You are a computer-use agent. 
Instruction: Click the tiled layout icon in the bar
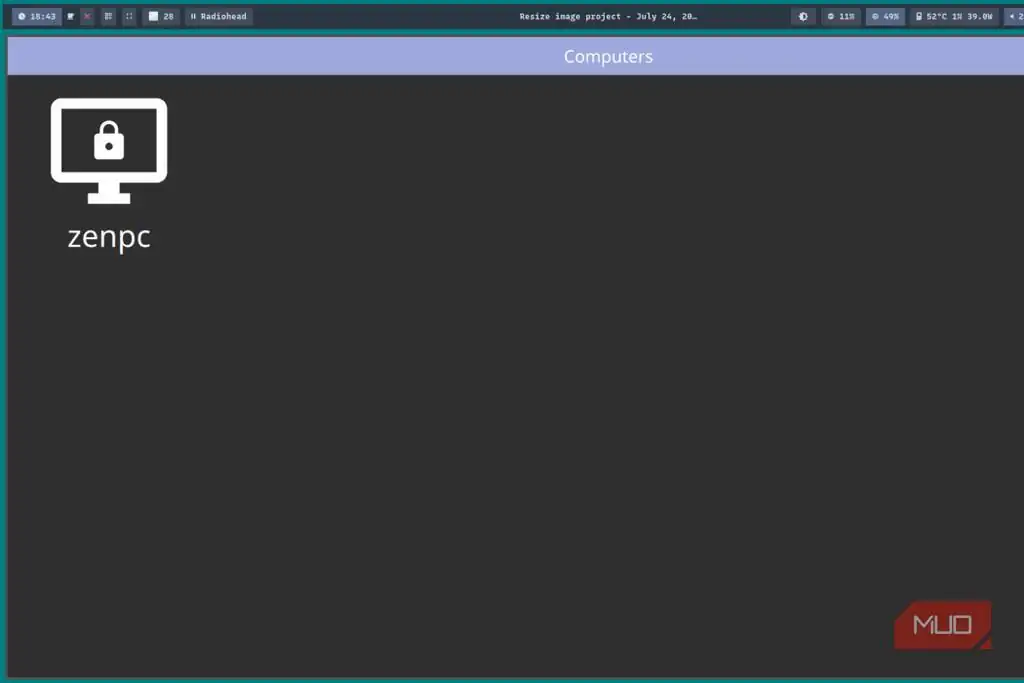coord(108,16)
